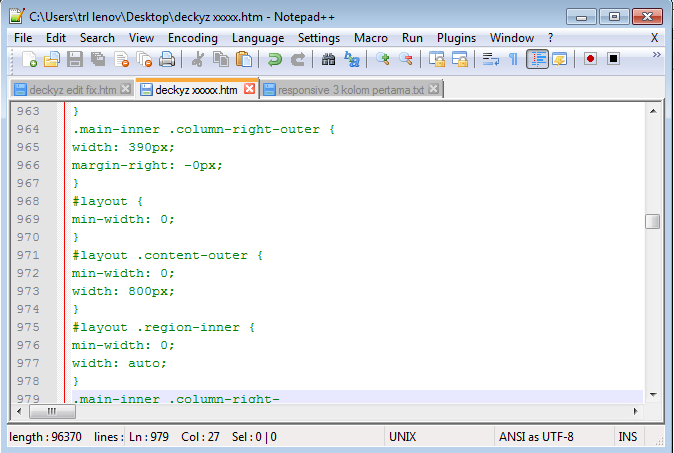Cut the selection with the scissors icon
This screenshot has width=674, height=453.
198,59
